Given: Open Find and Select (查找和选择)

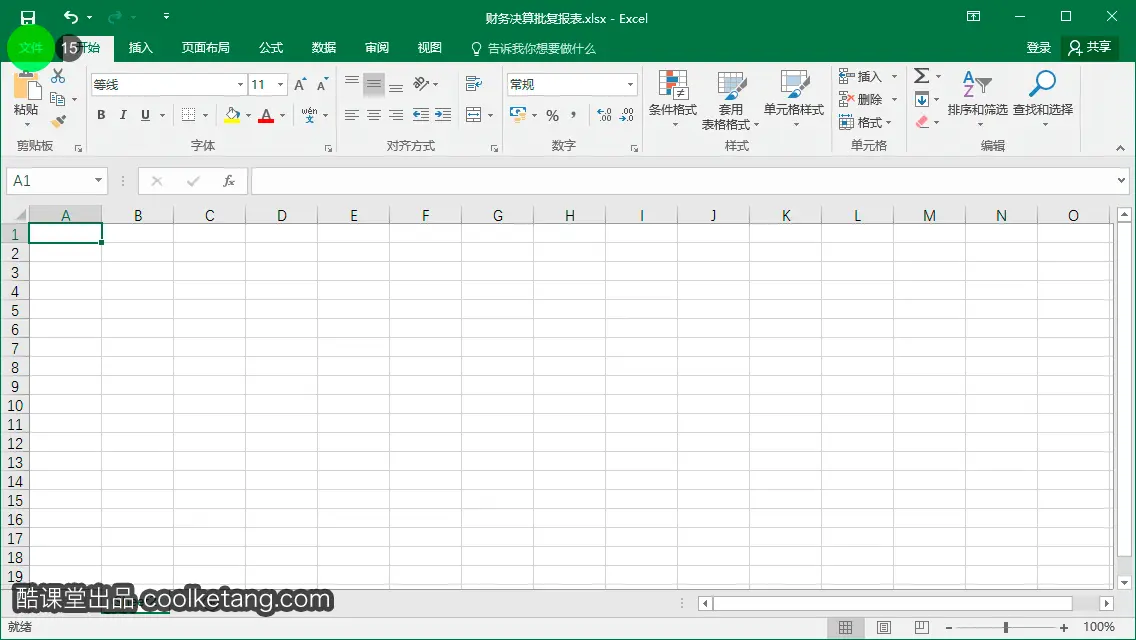Looking at the screenshot, I should (1043, 99).
